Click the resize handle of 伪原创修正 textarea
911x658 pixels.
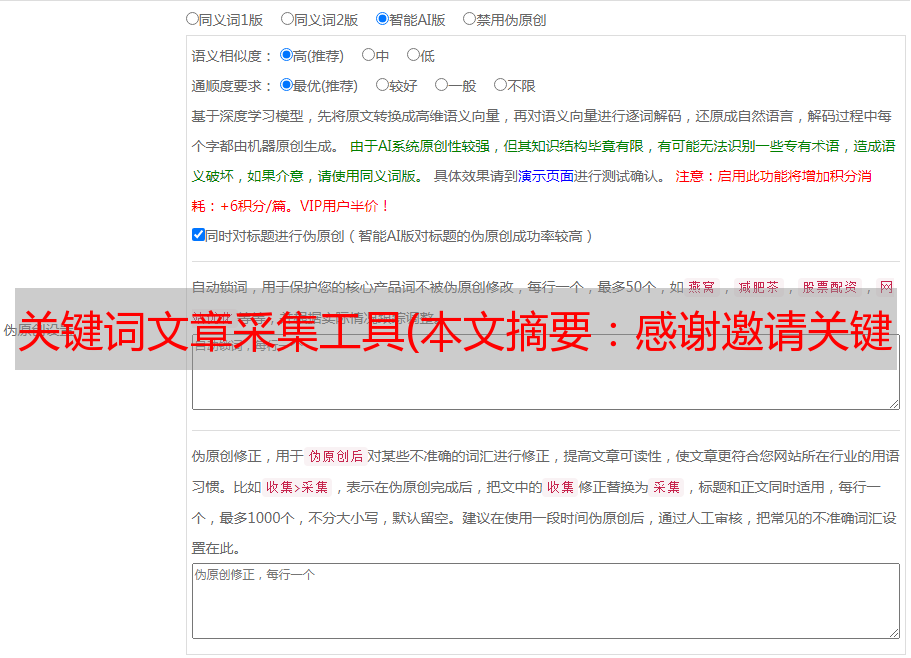click(894, 633)
